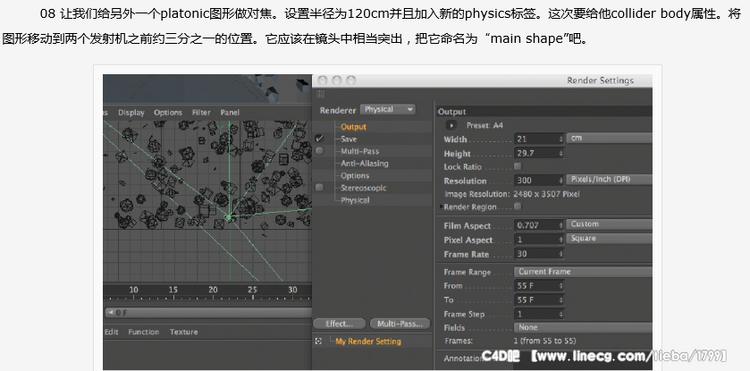The width and height of the screenshot is (750, 371).
Task: Open the viewport Filter menu
Action: point(201,113)
